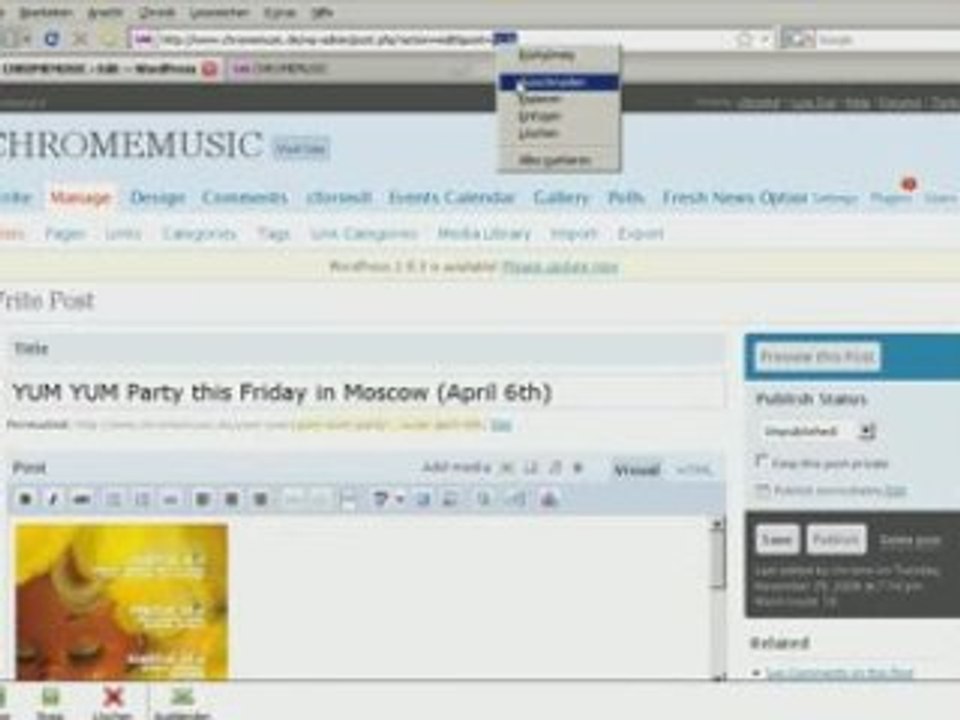Choose Löschen in the context menu

point(559,133)
